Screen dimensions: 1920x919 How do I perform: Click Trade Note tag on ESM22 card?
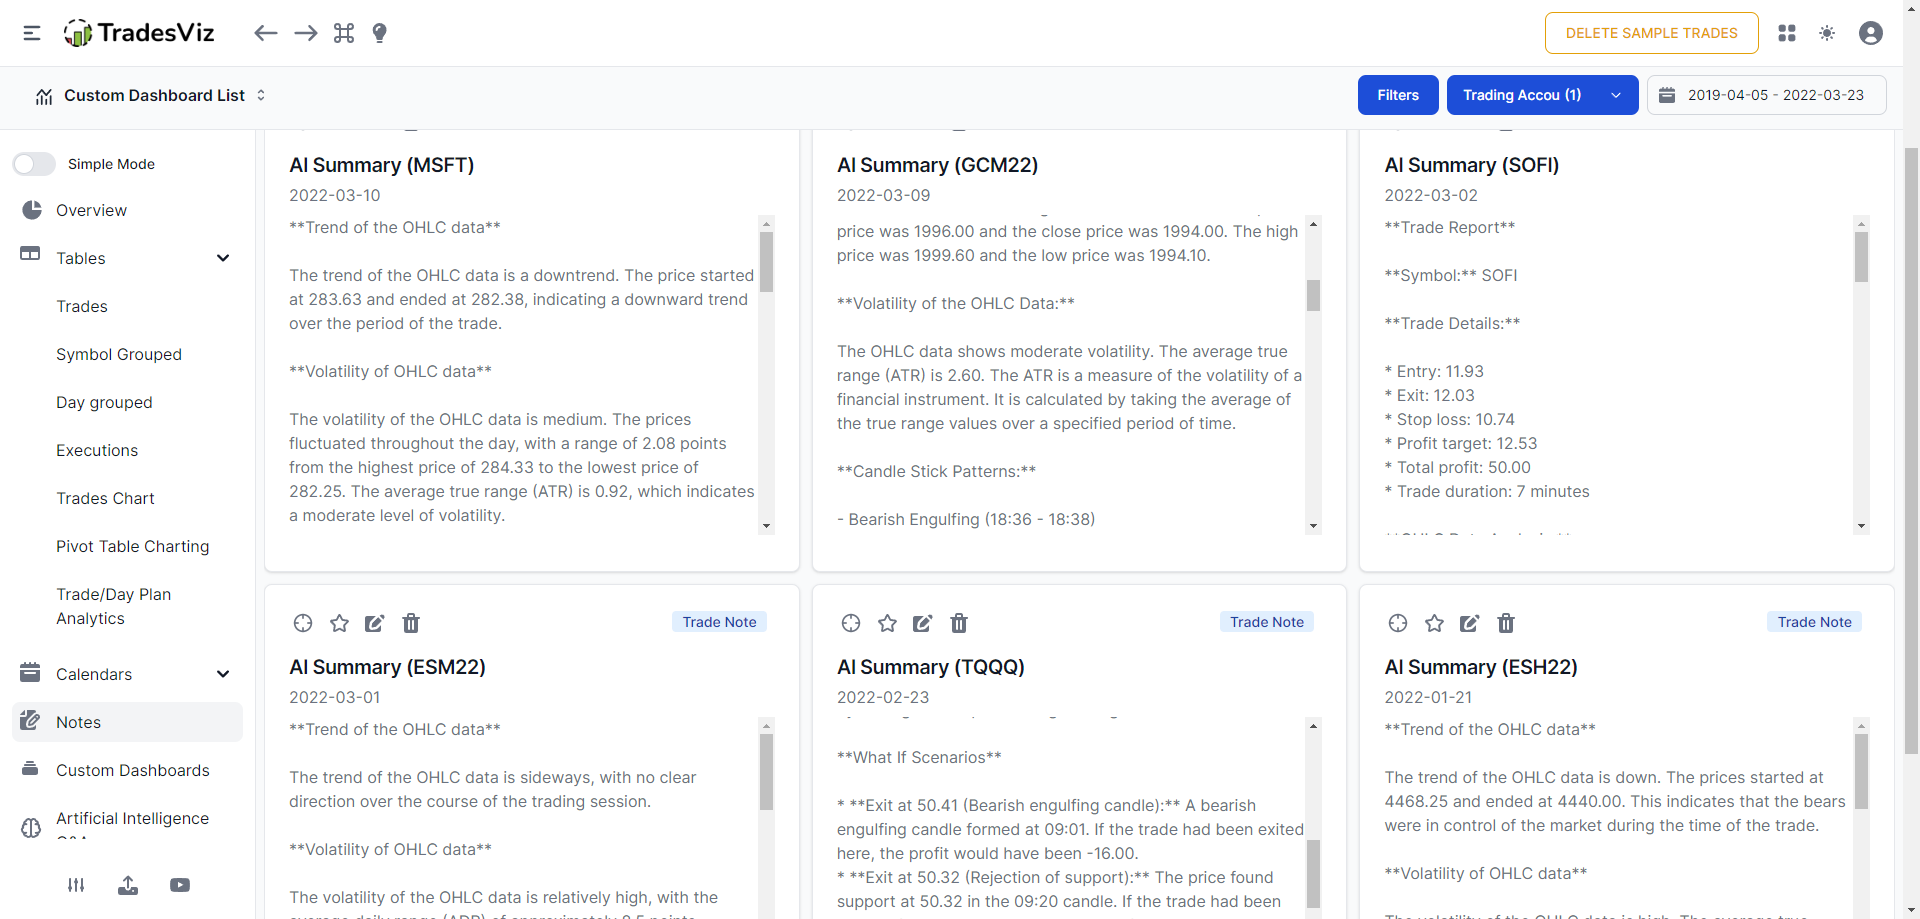[720, 622]
